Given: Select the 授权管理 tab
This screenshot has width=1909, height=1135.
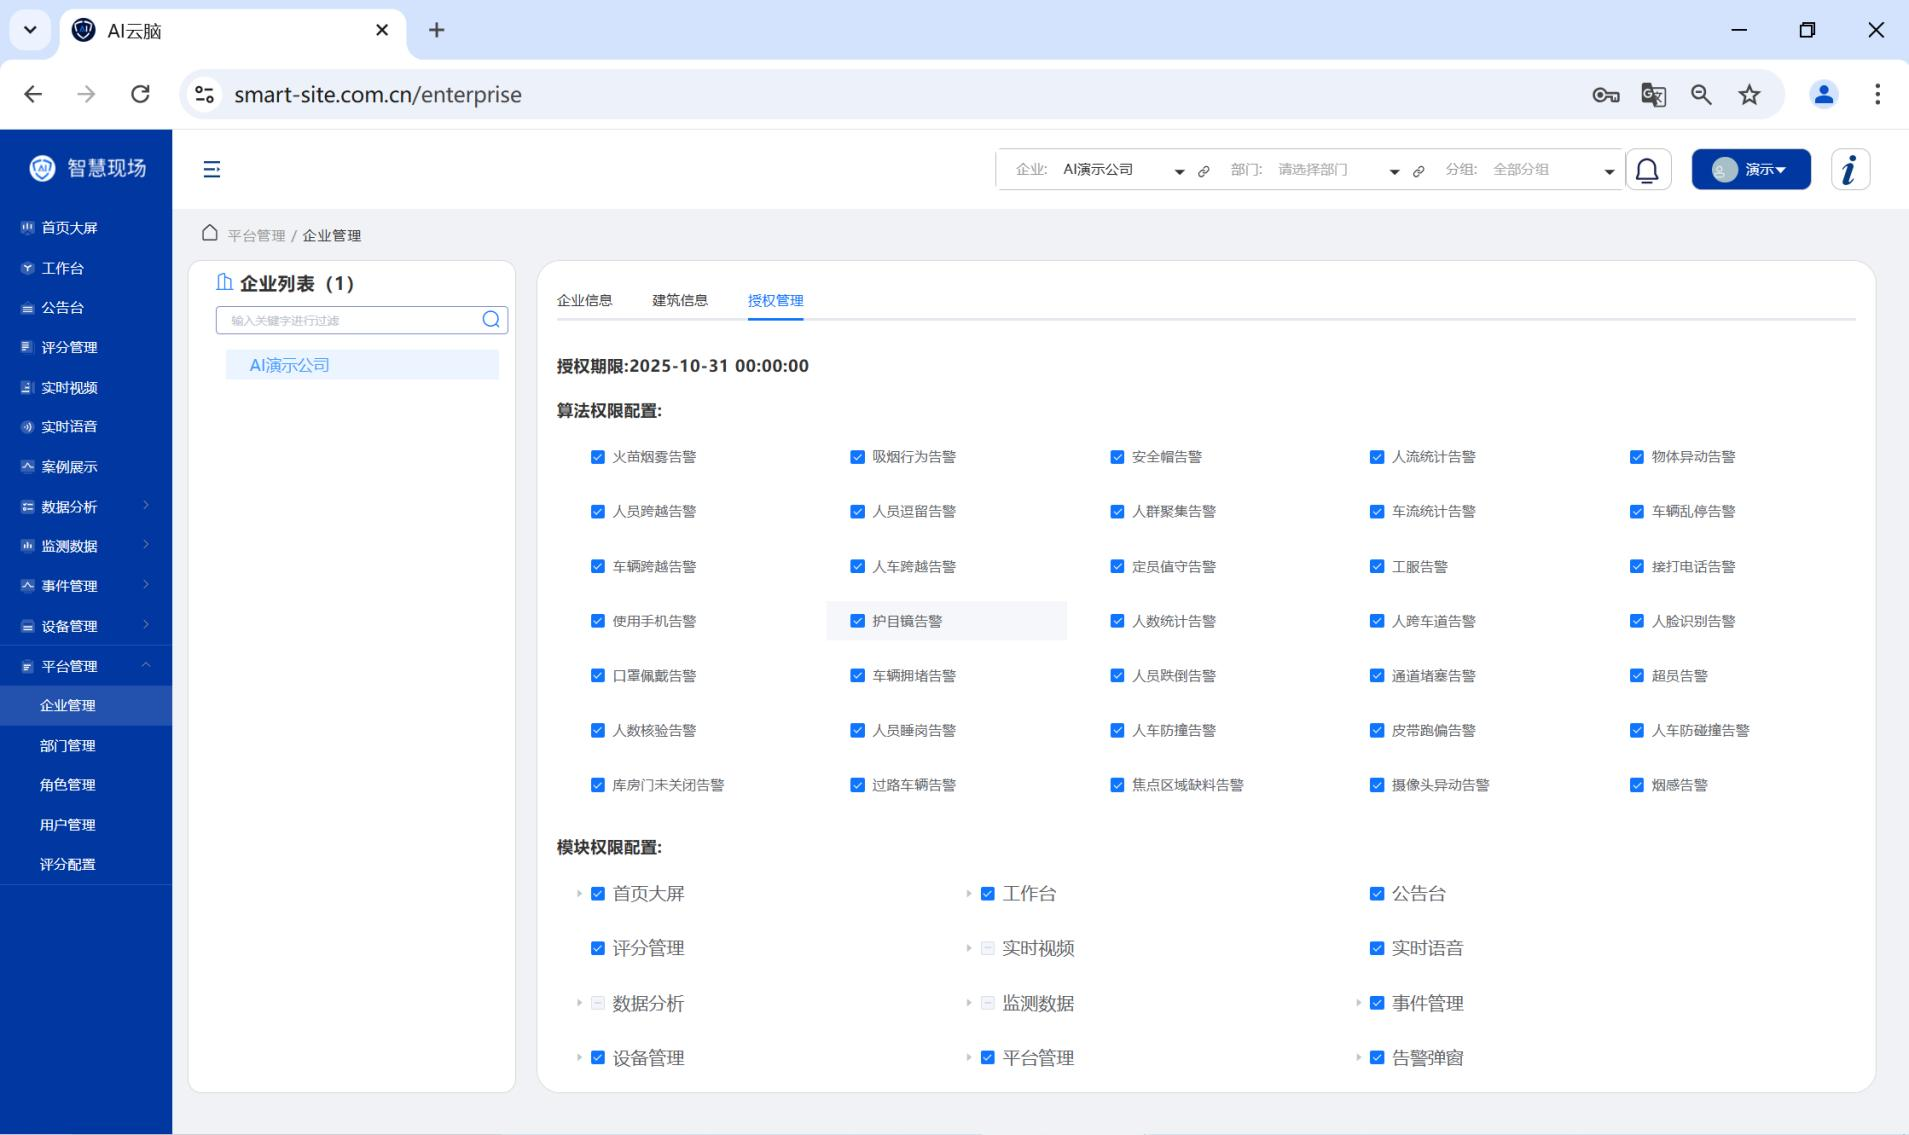Looking at the screenshot, I should (775, 300).
